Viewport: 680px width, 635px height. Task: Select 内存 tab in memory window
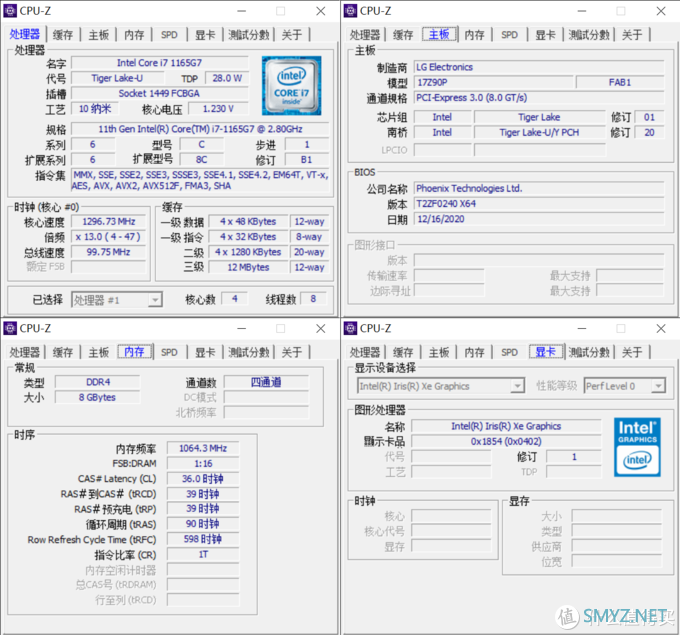click(x=134, y=352)
